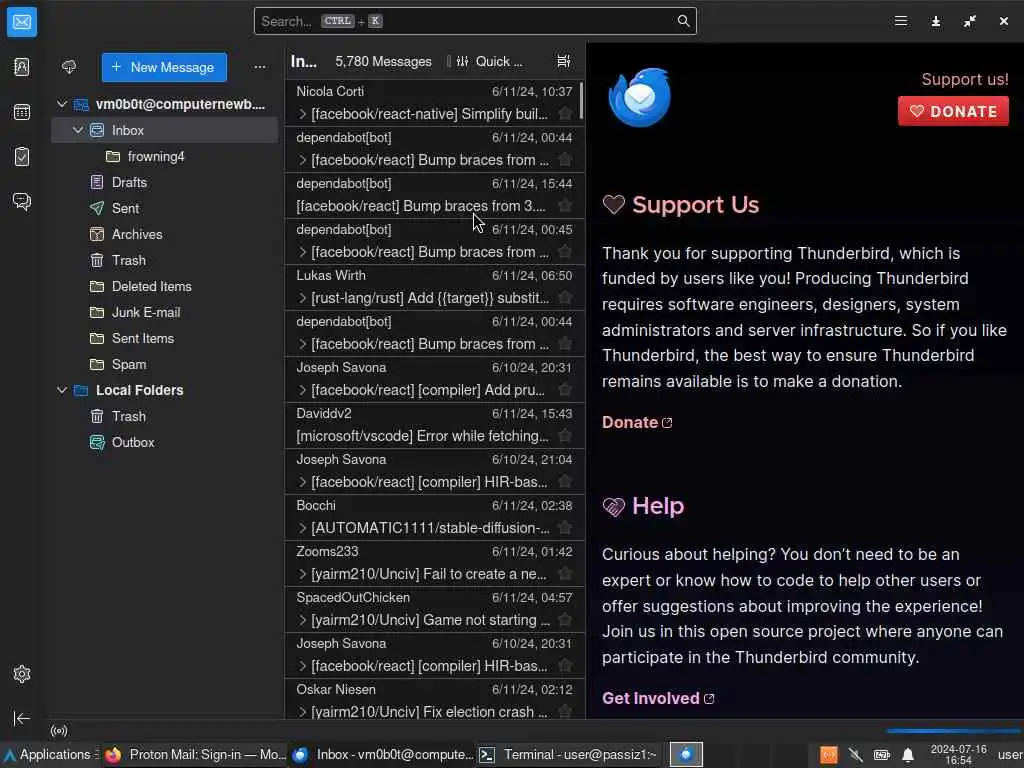Expand the SpacedOutChicken thread
The width and height of the screenshot is (1024, 768).
302,620
